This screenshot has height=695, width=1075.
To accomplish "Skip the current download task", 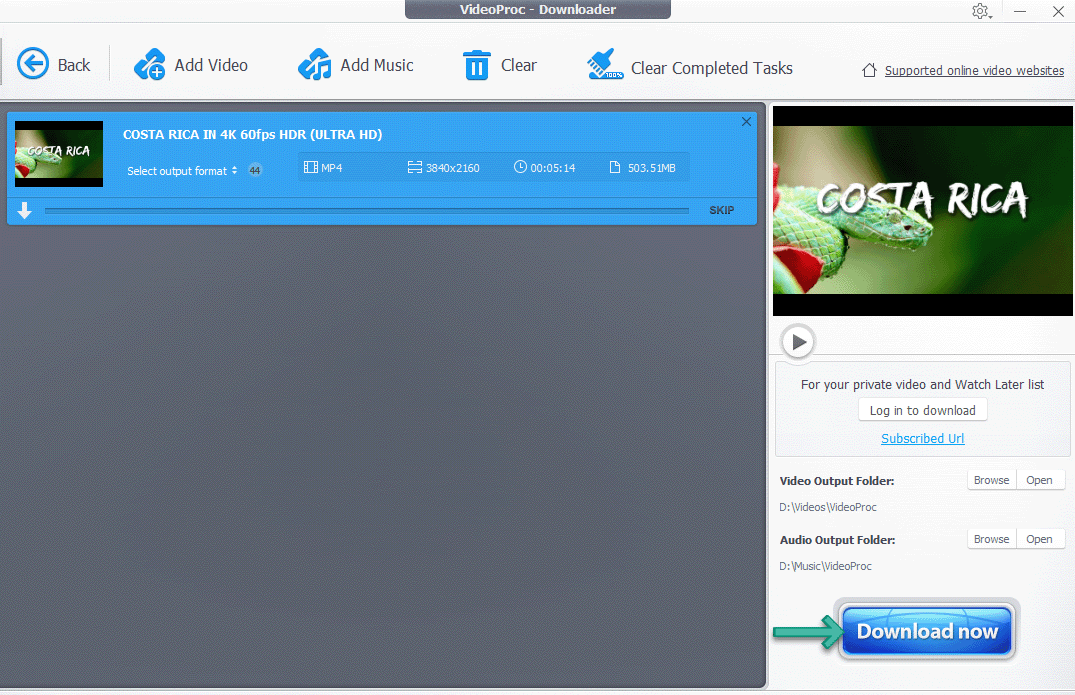I will [x=721, y=210].
